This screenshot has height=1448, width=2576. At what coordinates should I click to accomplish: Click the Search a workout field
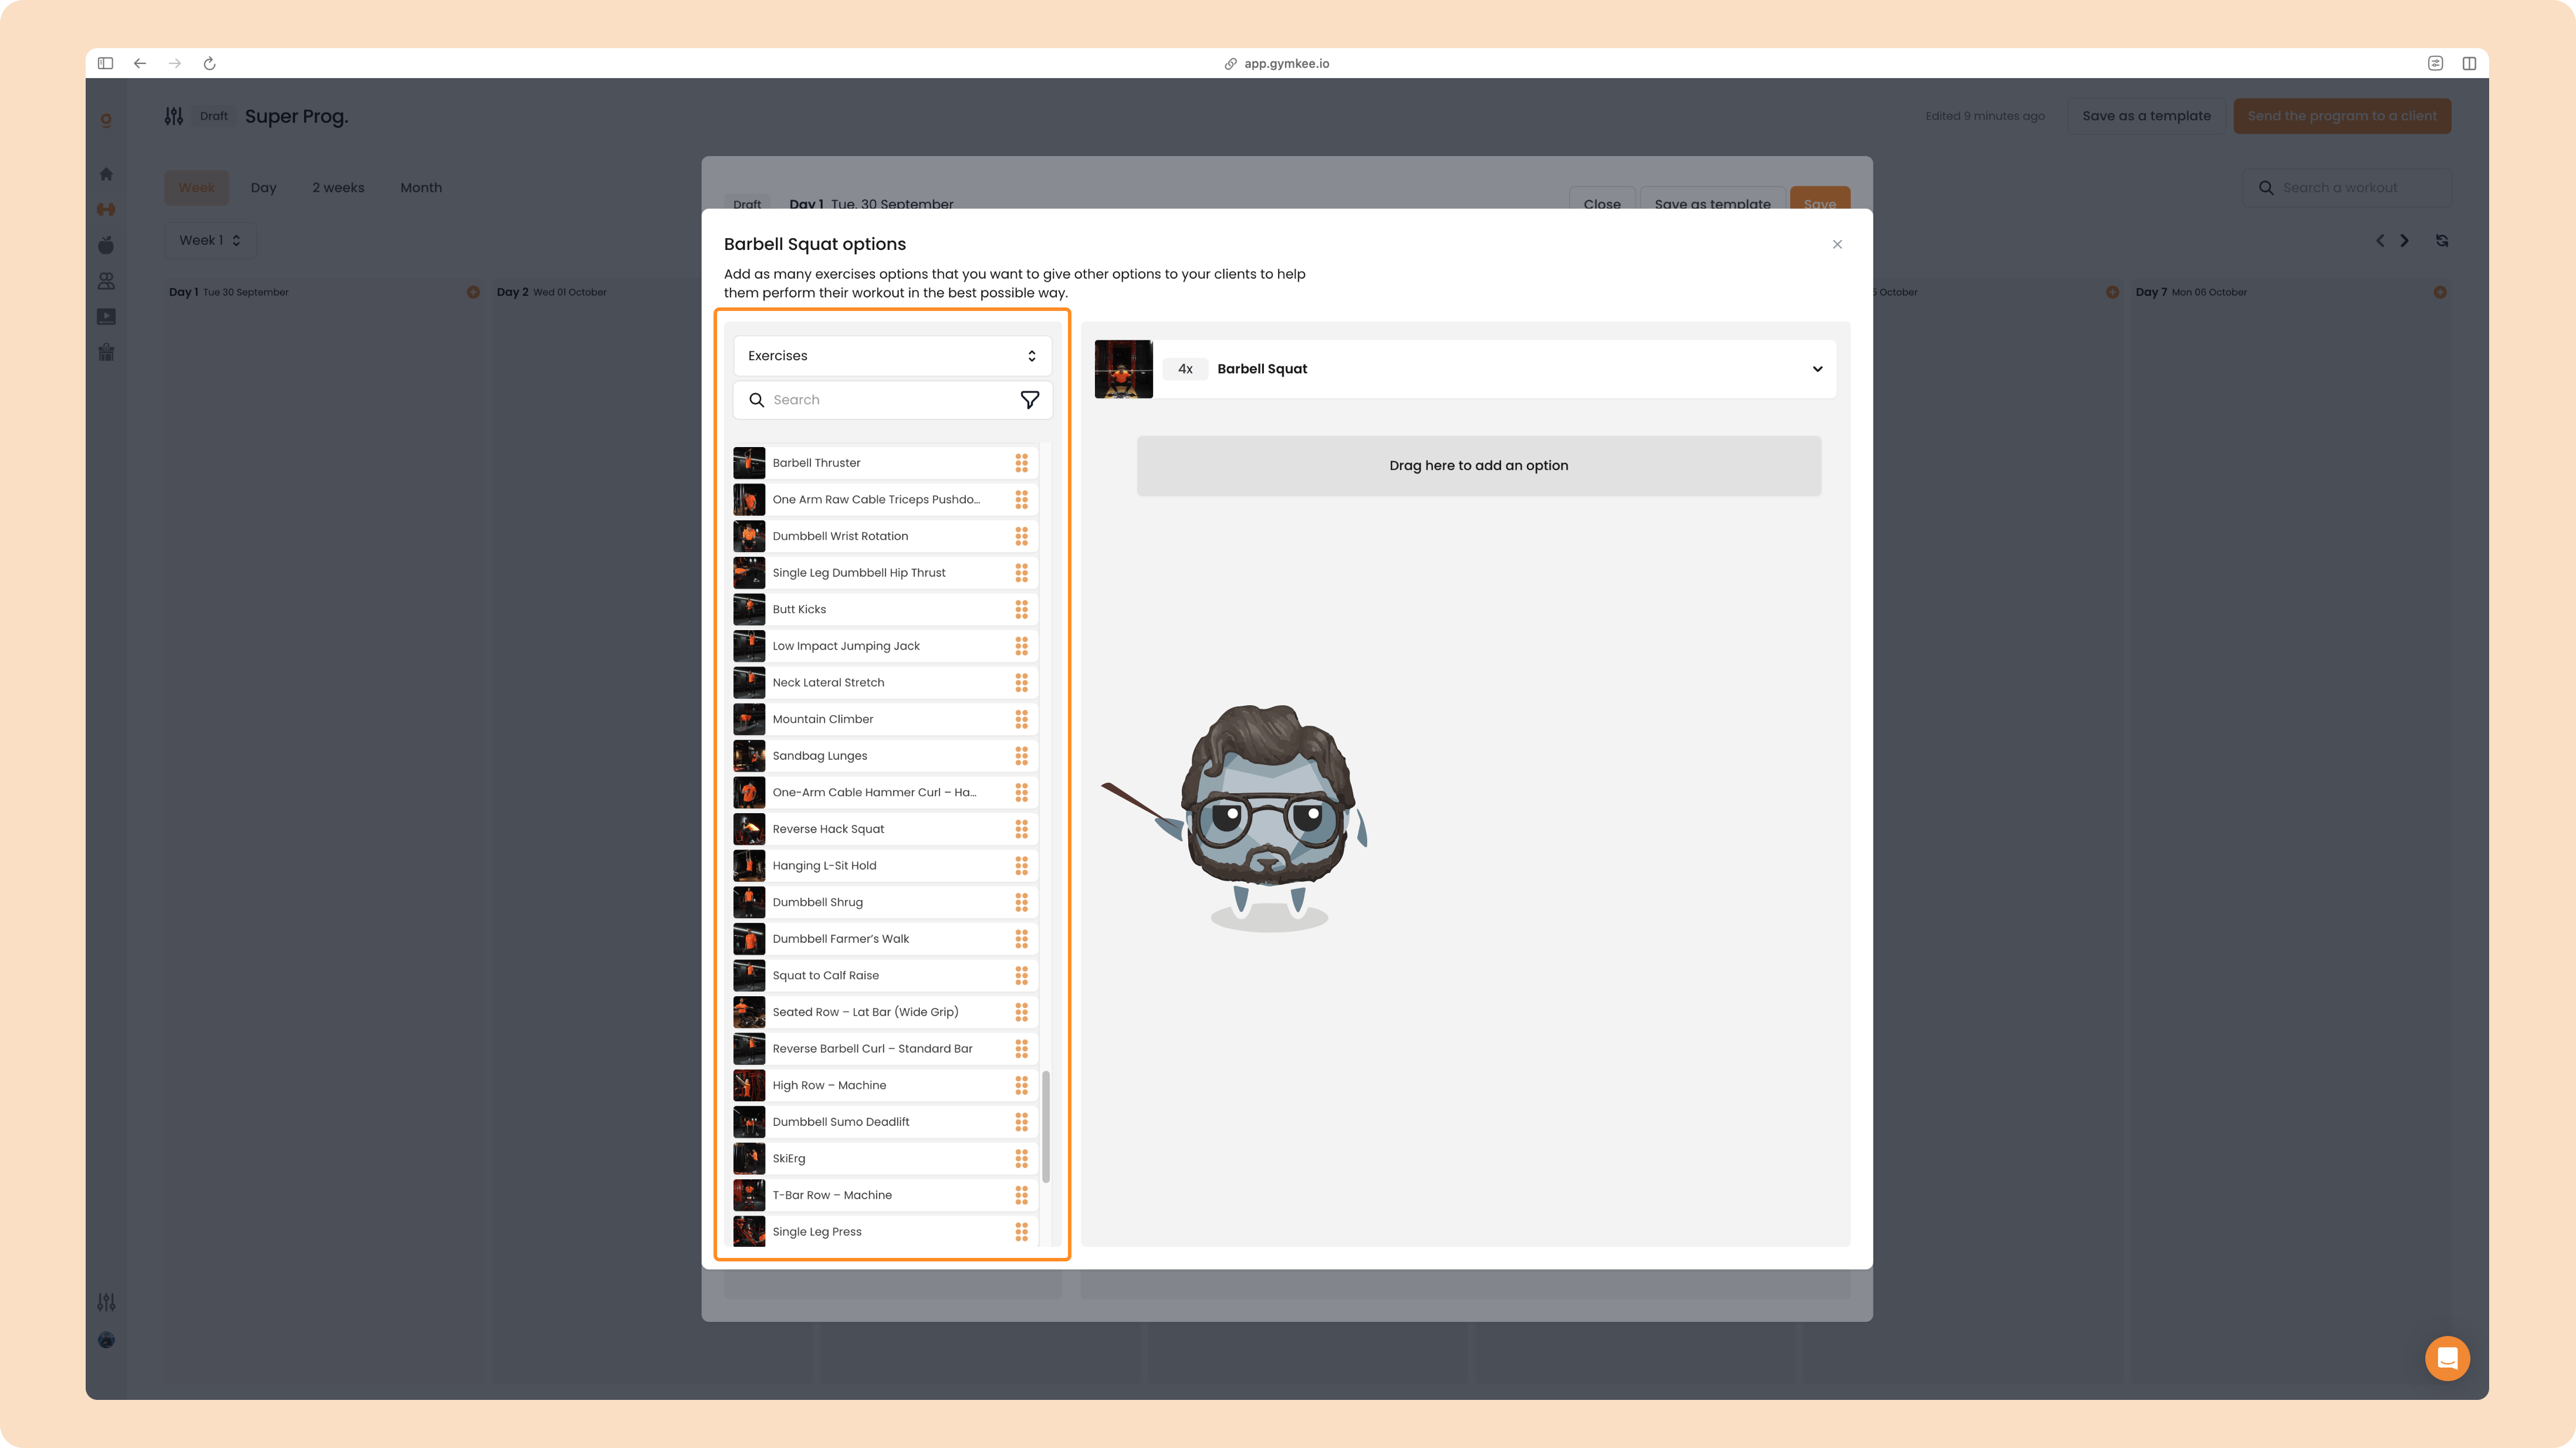[2347, 188]
